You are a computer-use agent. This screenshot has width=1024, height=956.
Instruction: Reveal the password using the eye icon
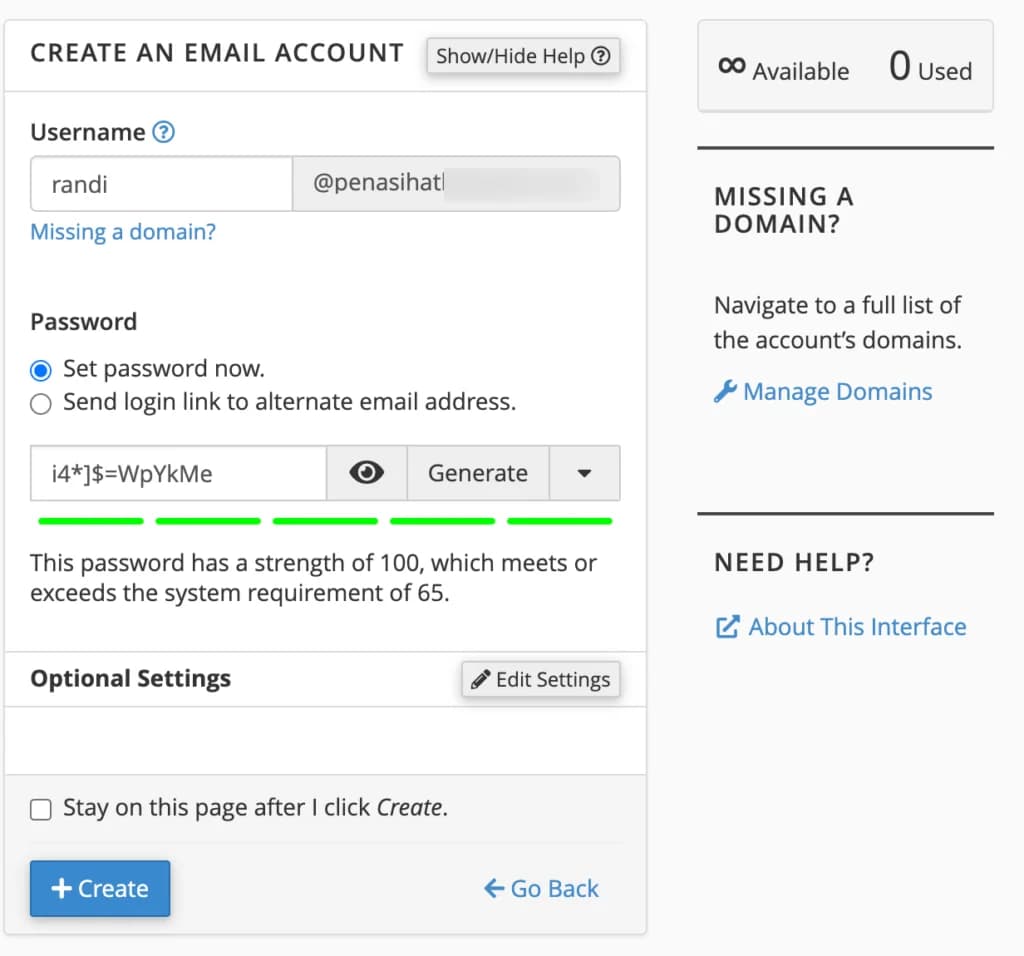366,473
